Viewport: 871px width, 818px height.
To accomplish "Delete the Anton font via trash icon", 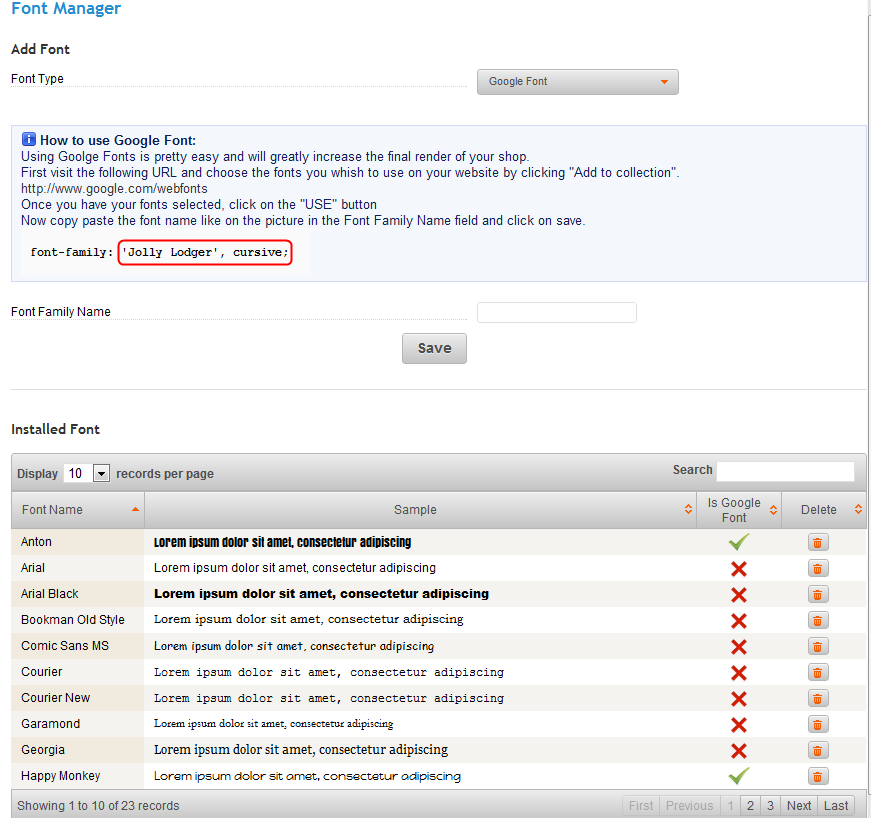I will [x=818, y=543].
